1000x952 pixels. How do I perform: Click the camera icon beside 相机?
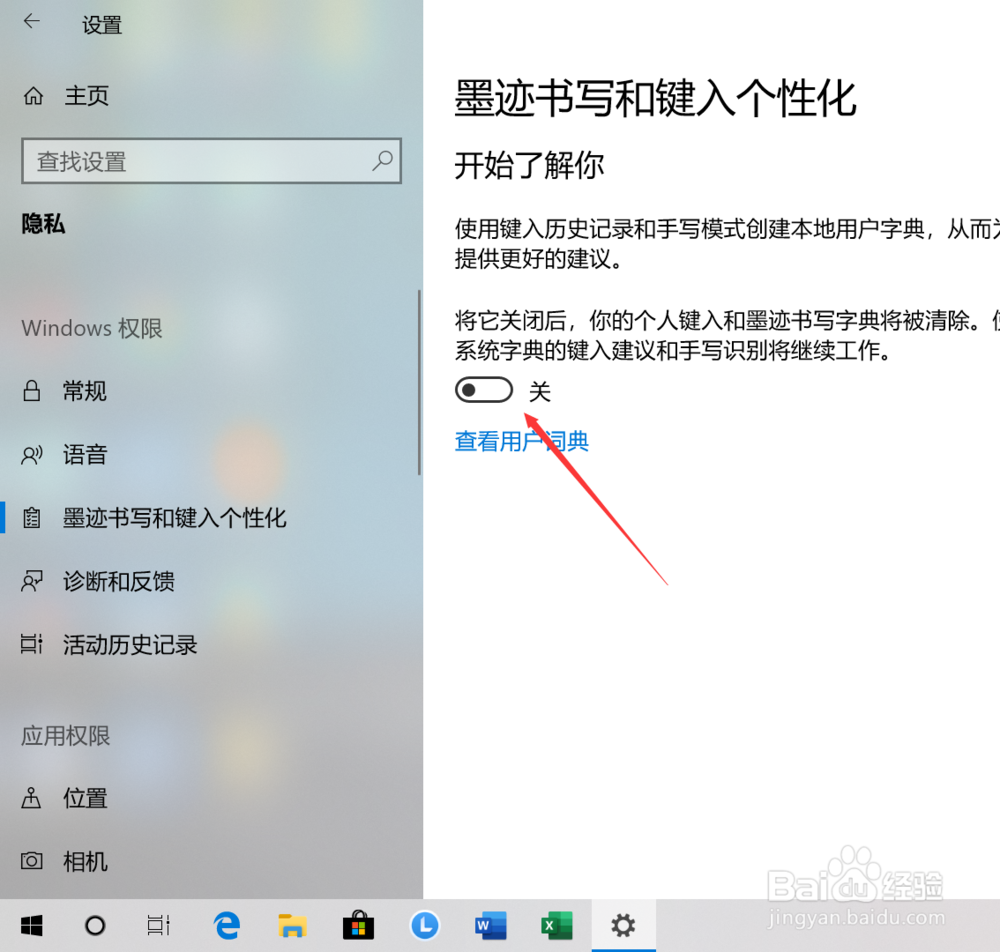(32, 861)
